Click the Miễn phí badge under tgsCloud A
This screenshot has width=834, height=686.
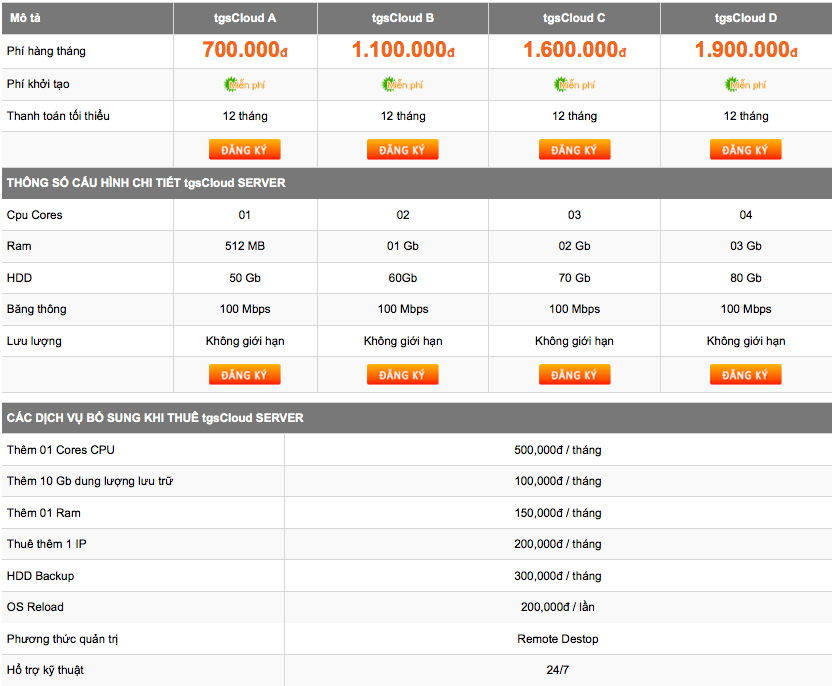point(245,85)
